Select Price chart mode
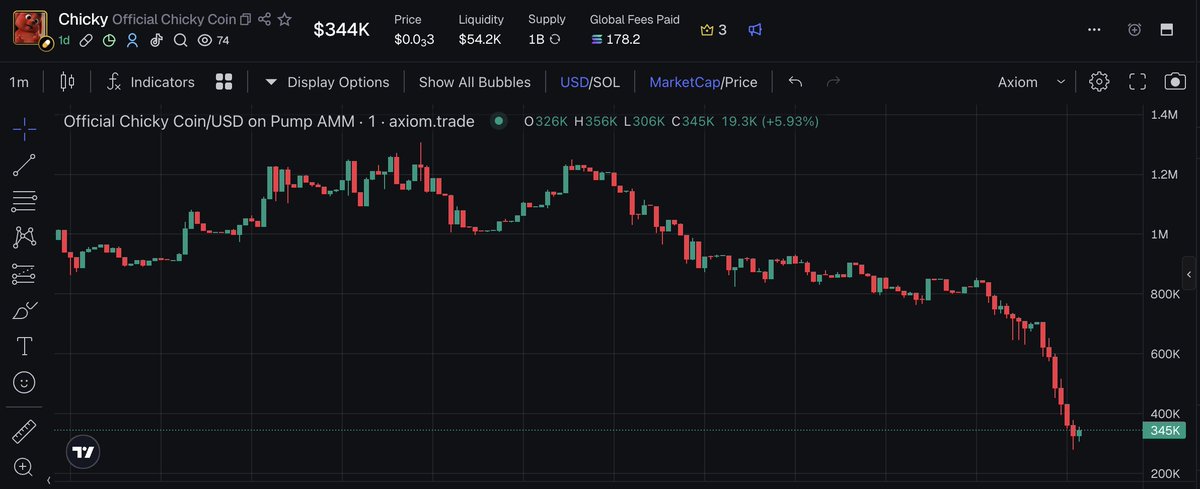This screenshot has width=1200, height=489. (x=741, y=82)
